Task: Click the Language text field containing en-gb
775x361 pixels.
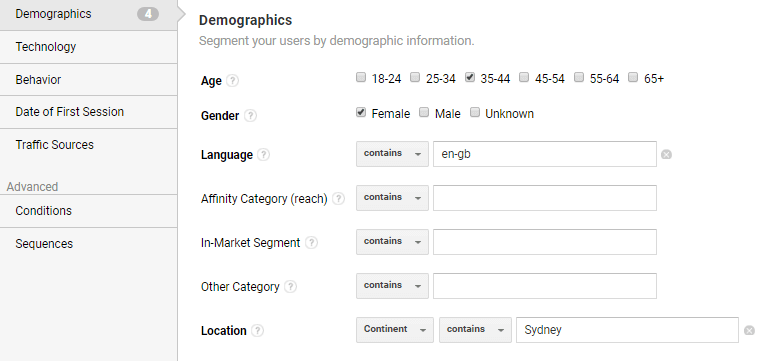Action: point(545,154)
